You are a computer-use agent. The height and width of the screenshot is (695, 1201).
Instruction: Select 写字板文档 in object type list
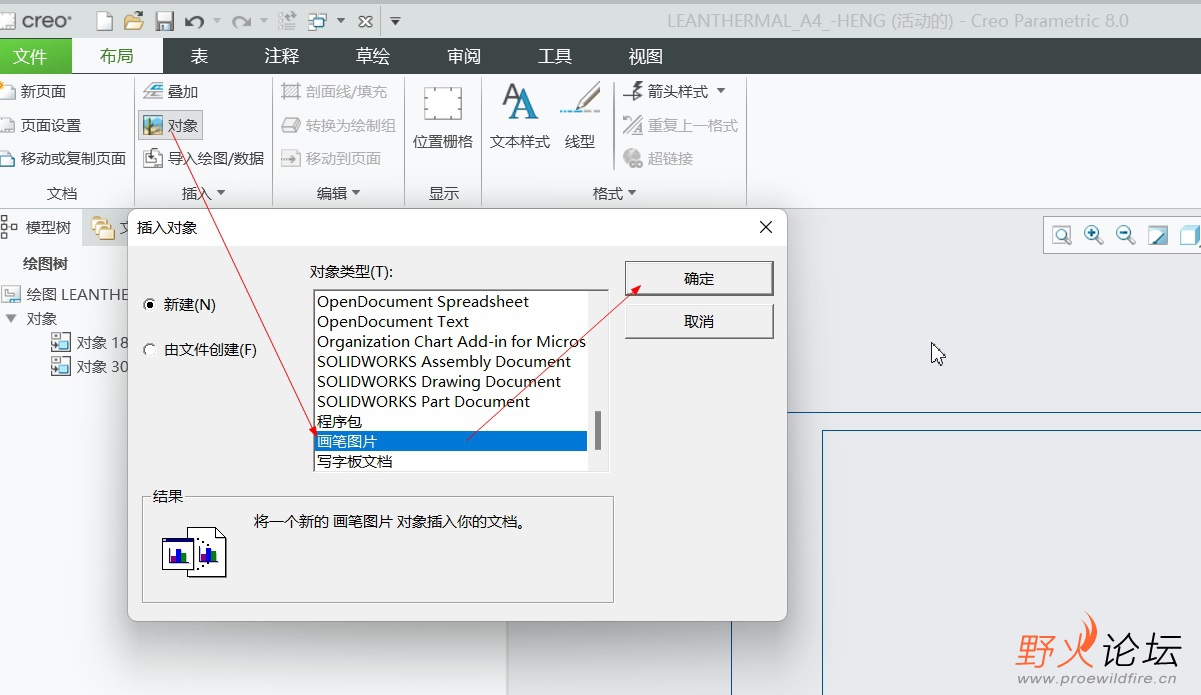coord(450,461)
